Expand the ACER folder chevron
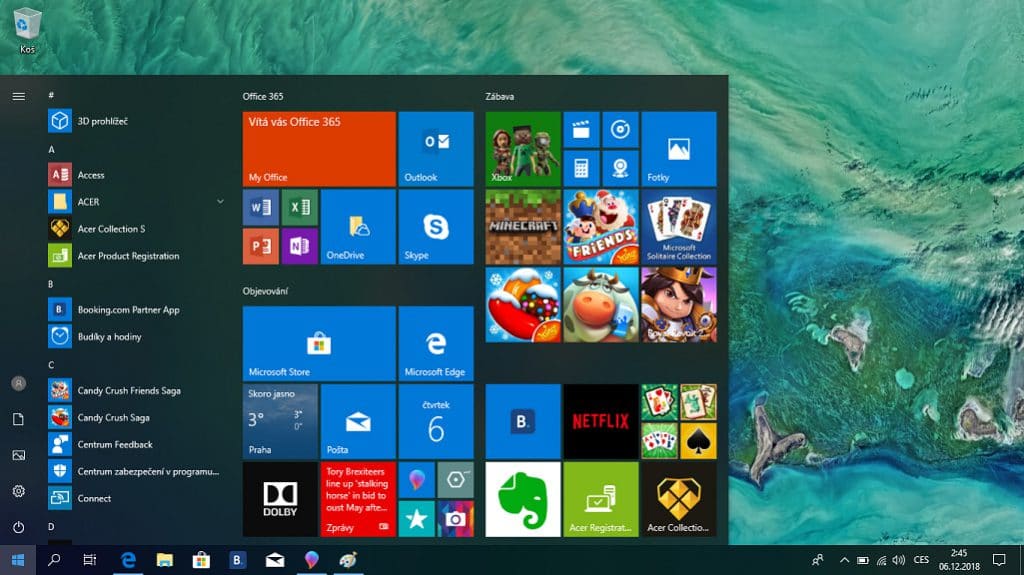The width and height of the screenshot is (1024, 575). click(x=220, y=202)
